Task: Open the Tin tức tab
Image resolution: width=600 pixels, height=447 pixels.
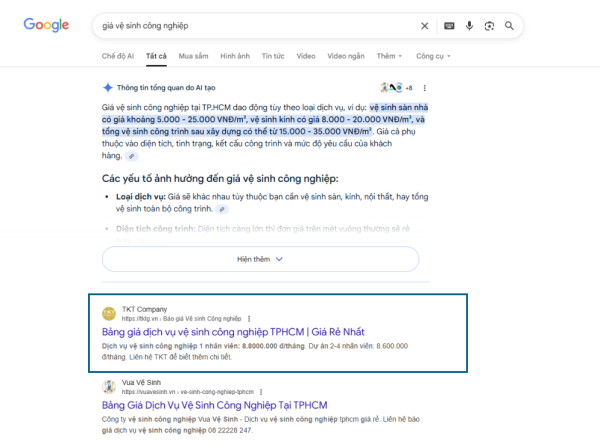Action: click(273, 56)
